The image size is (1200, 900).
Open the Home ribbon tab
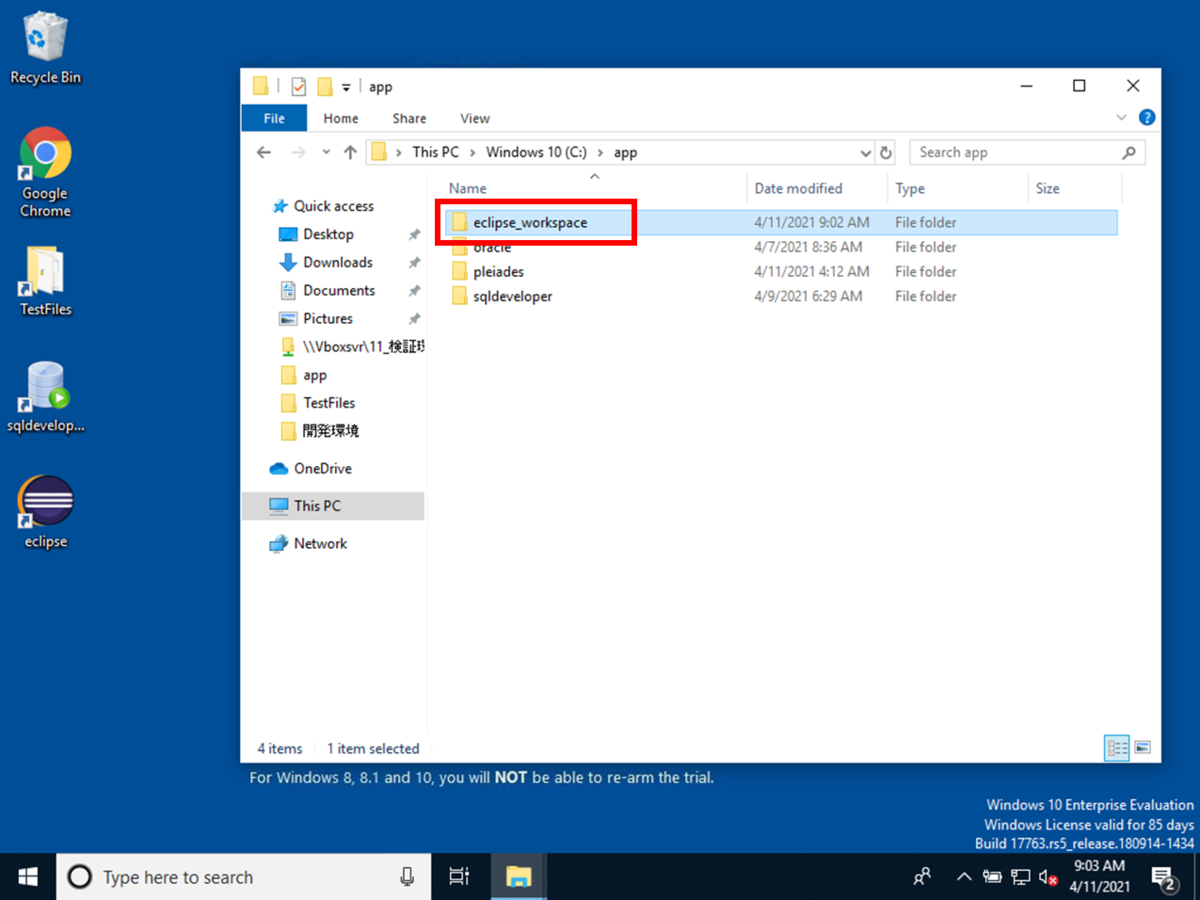(340, 118)
